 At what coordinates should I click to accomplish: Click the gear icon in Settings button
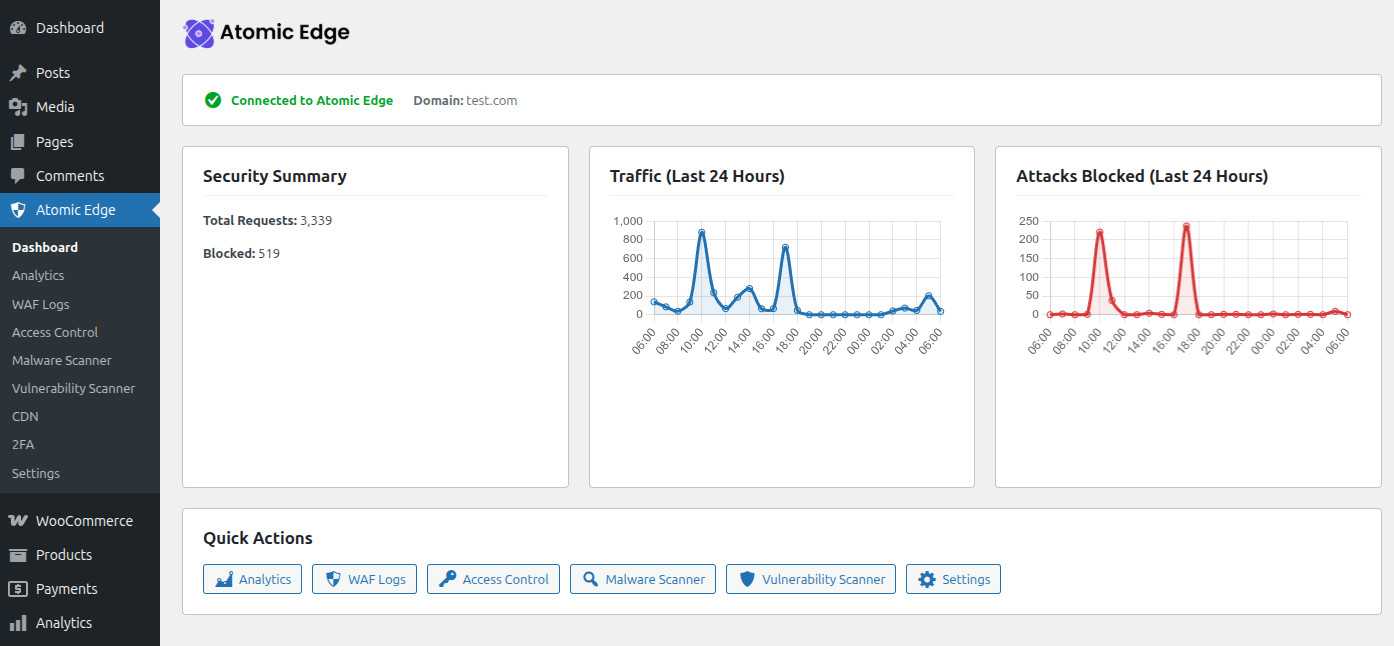pos(927,579)
